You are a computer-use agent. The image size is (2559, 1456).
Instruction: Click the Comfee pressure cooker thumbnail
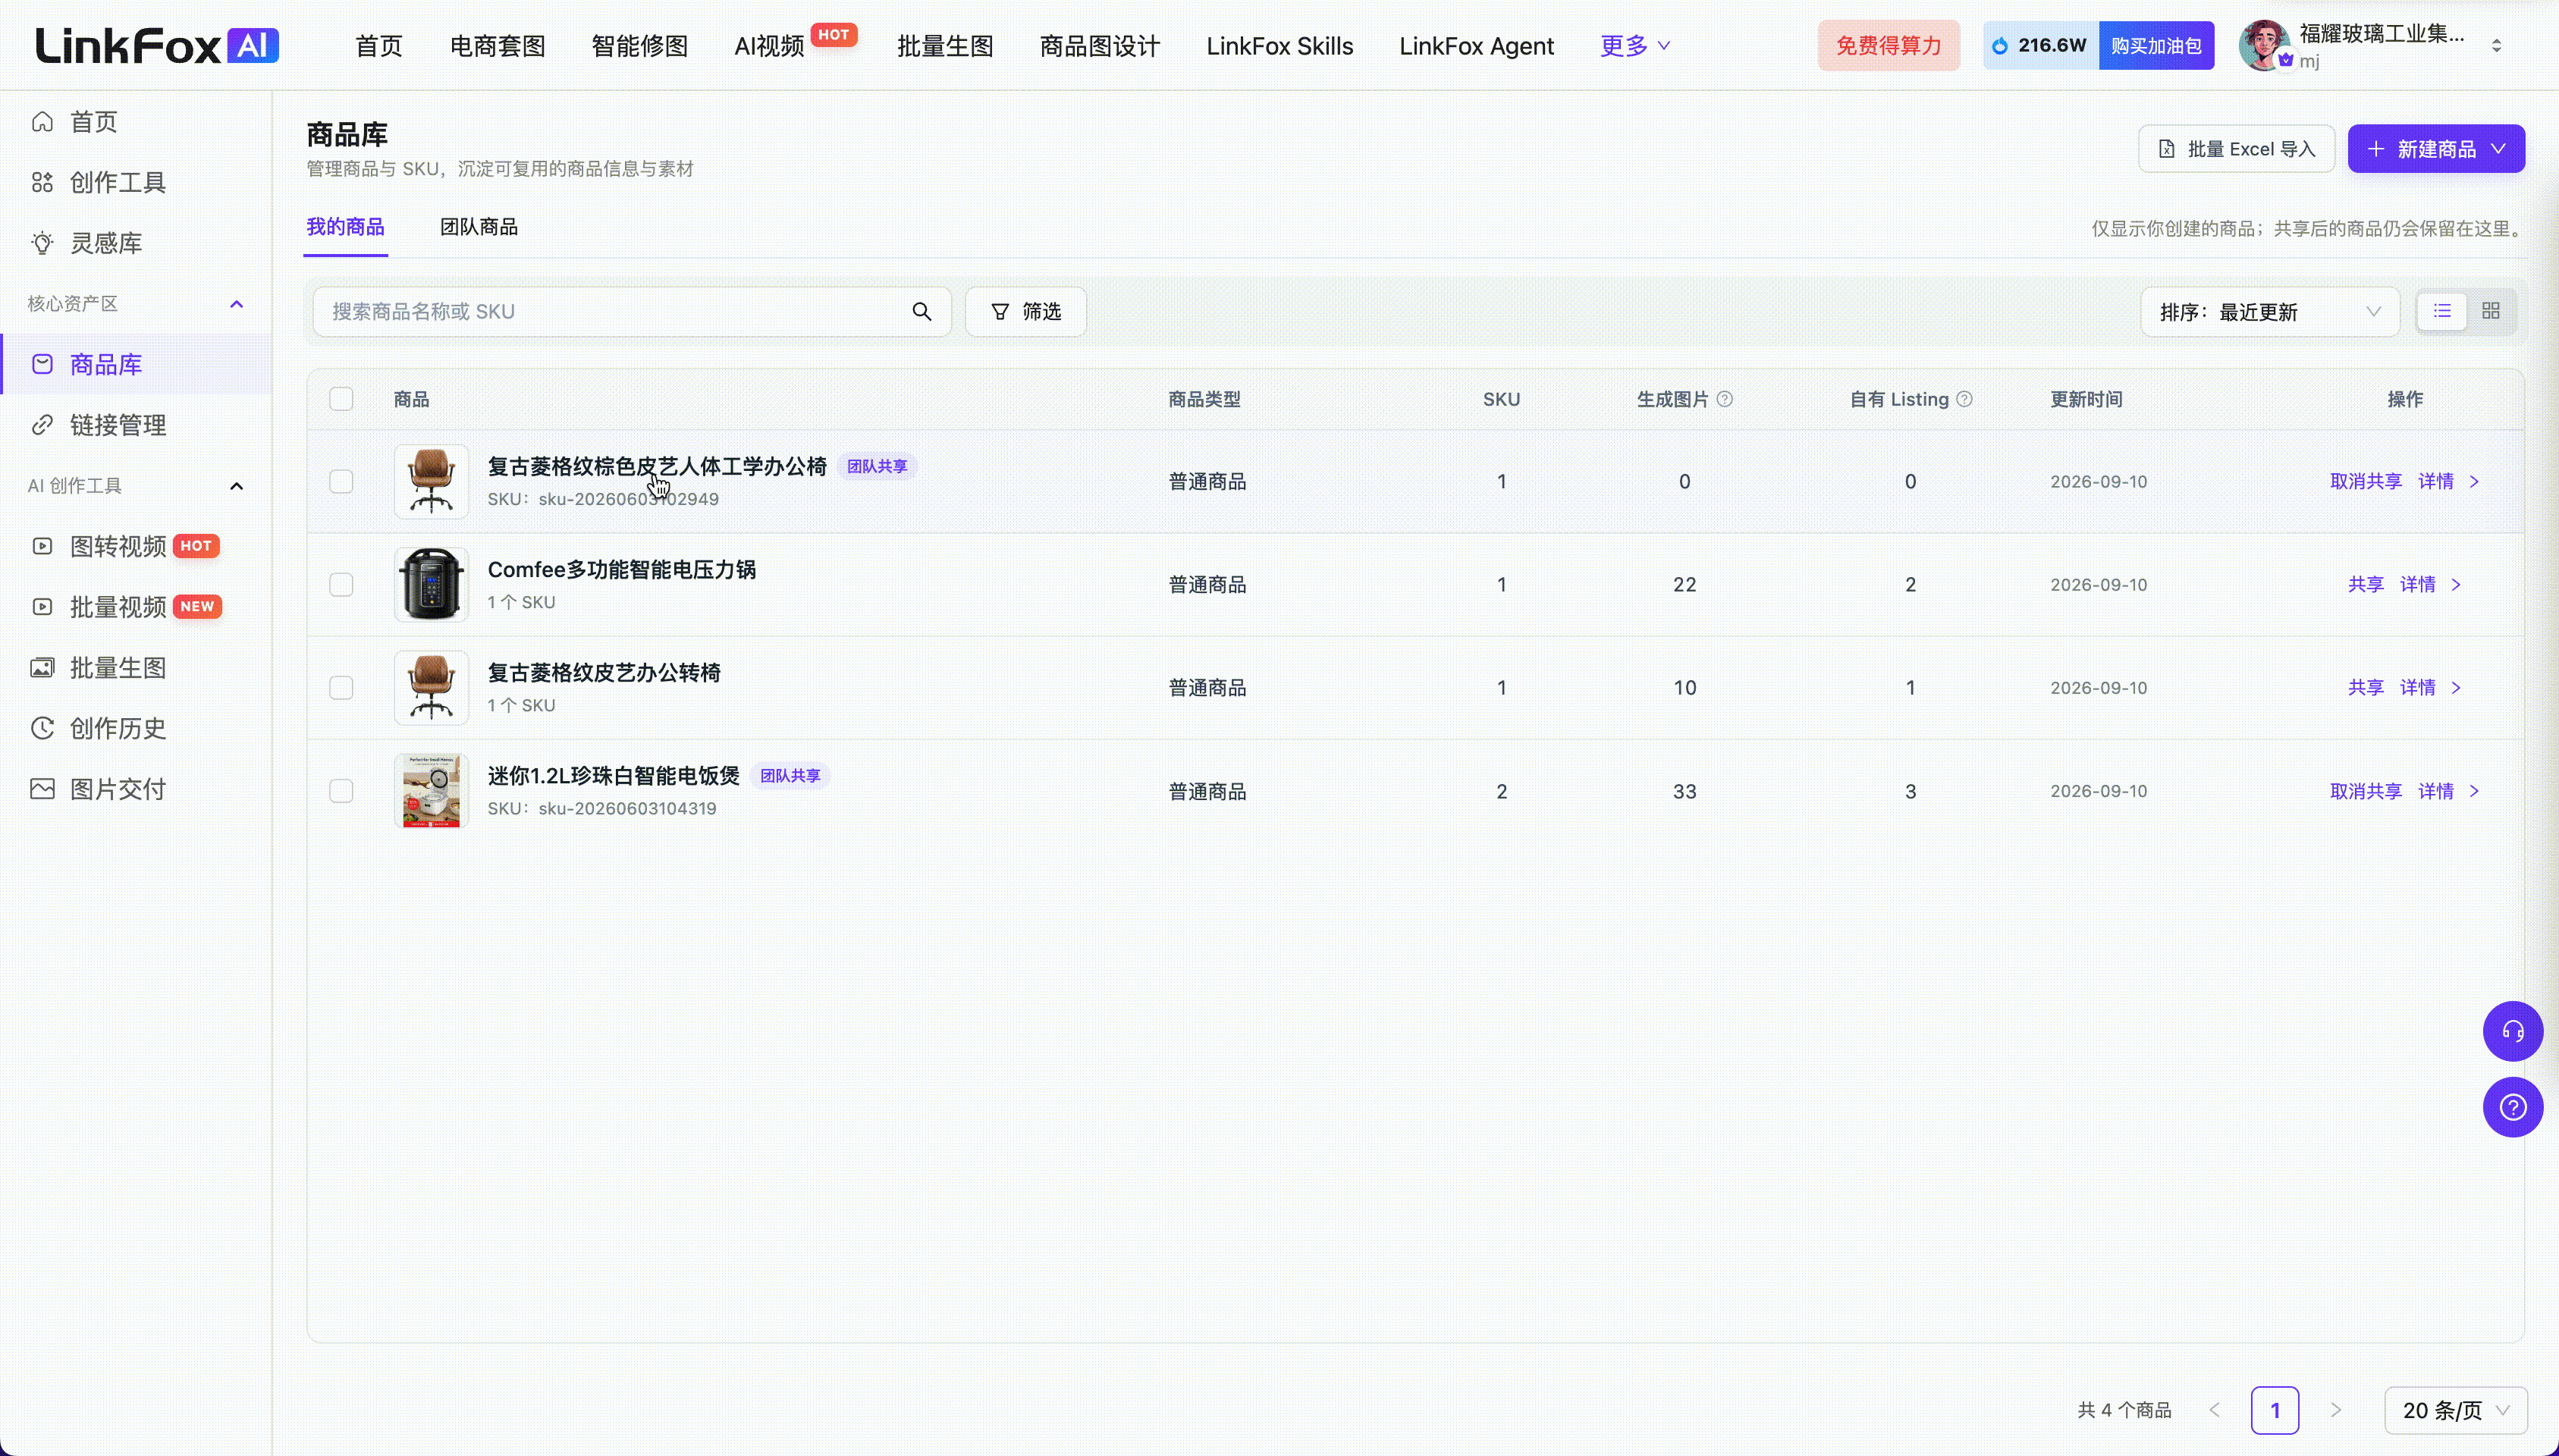(x=431, y=585)
